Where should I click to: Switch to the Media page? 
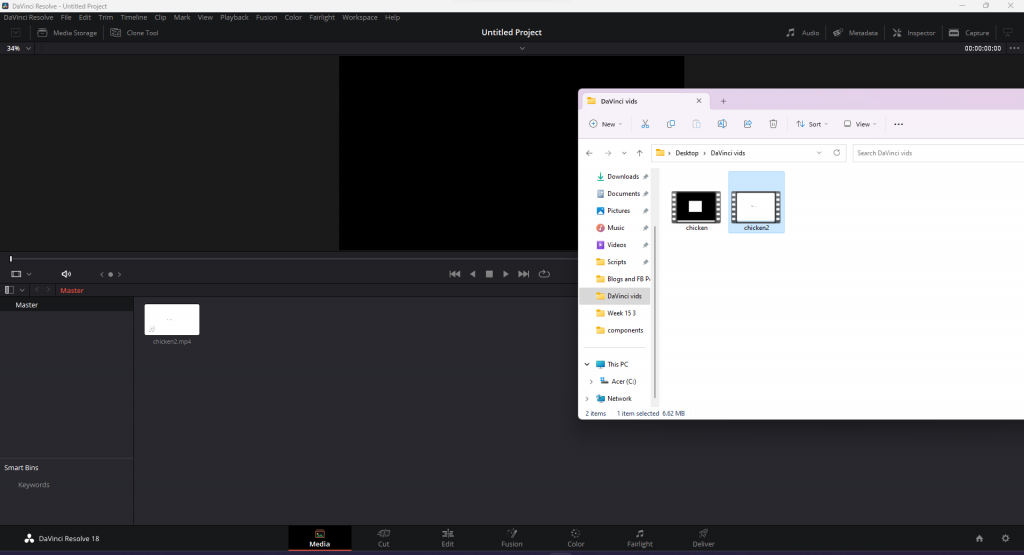[319, 538]
